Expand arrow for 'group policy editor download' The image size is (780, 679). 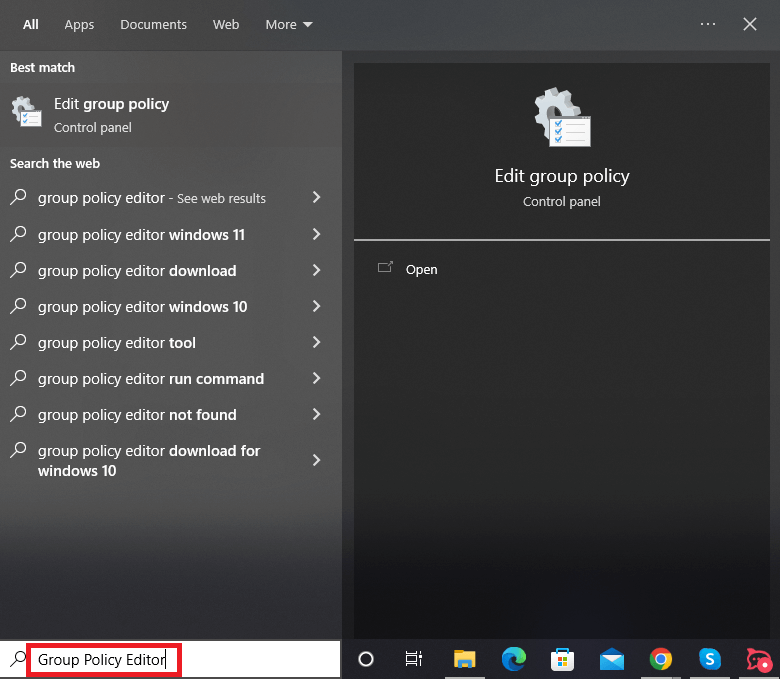click(x=316, y=270)
